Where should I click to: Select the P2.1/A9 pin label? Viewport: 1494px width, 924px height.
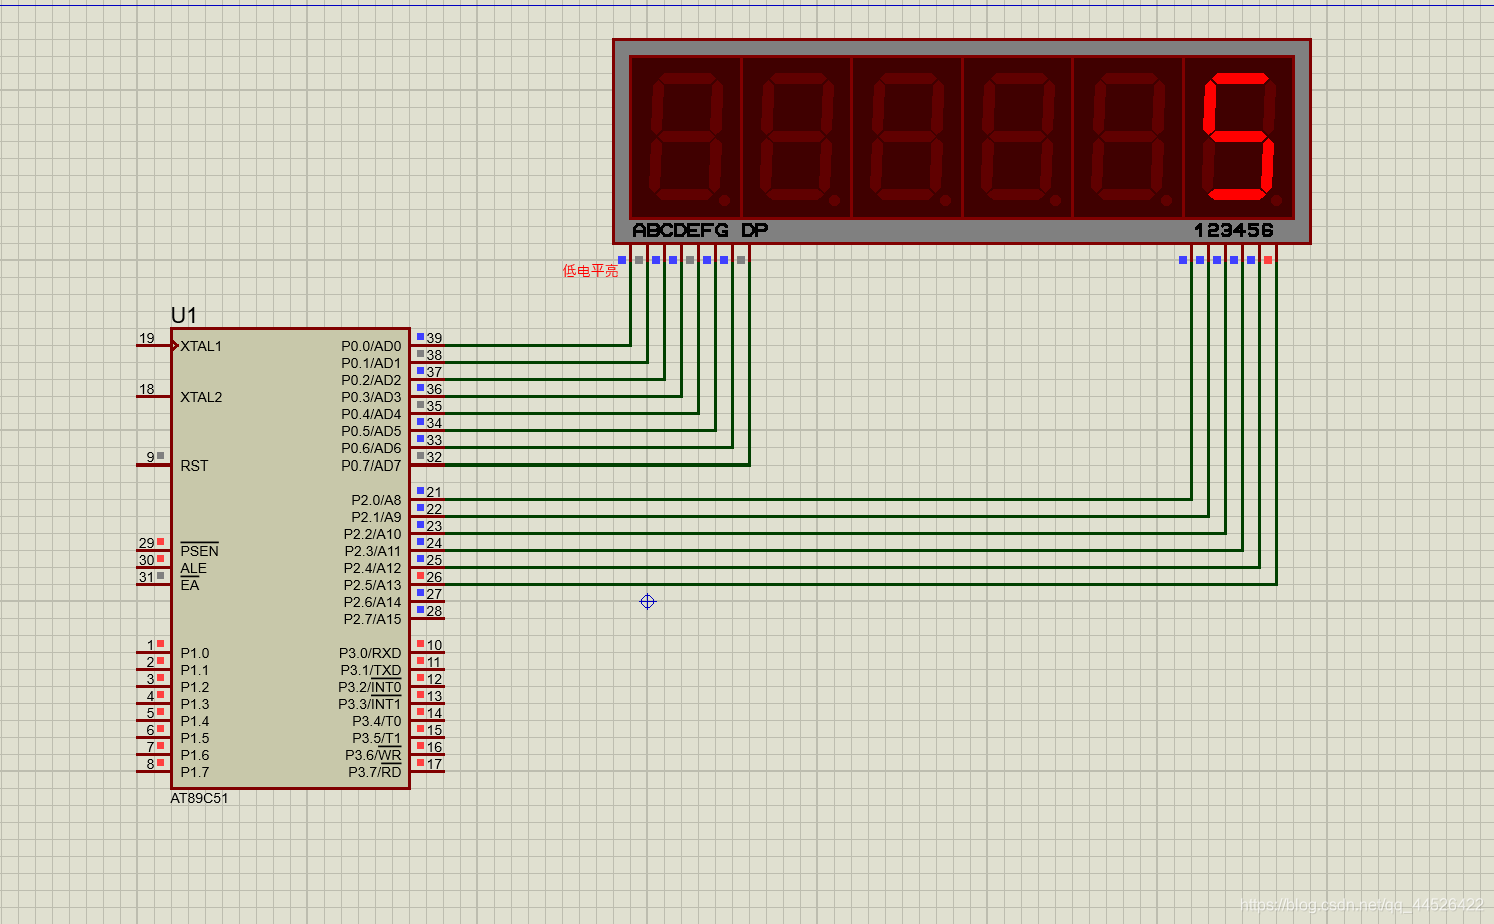coord(376,517)
